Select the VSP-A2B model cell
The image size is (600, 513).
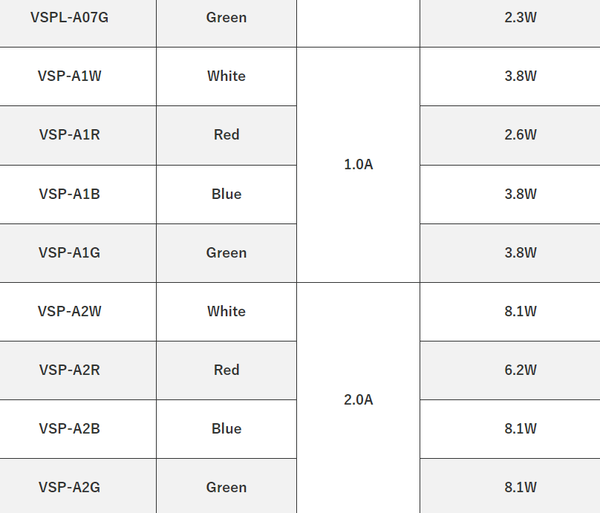point(69,429)
